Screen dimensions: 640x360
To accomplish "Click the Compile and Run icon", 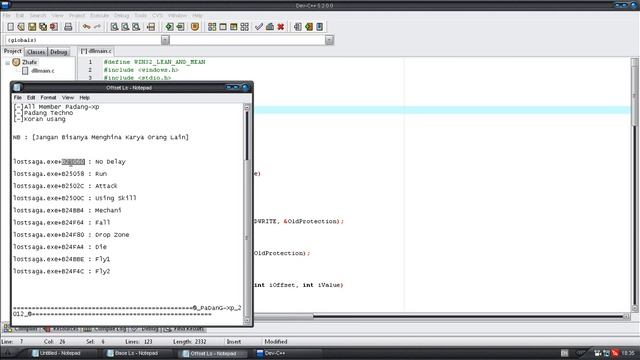I will [x=233, y=27].
